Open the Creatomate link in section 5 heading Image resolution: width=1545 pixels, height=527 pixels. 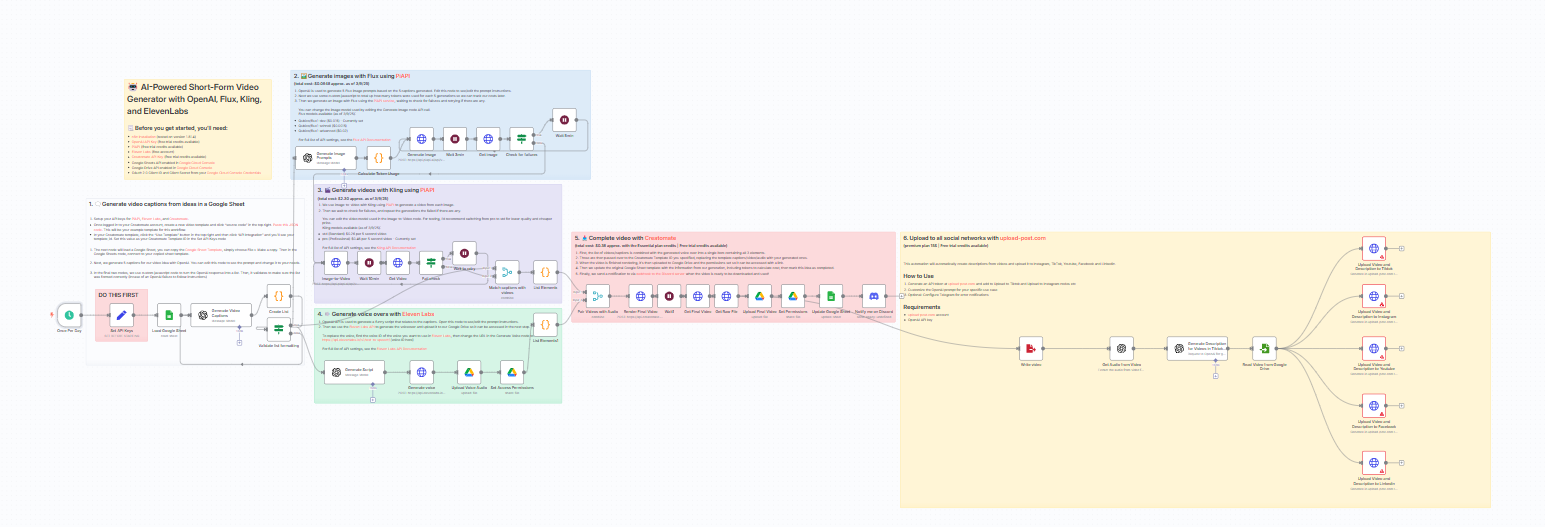click(x=660, y=238)
